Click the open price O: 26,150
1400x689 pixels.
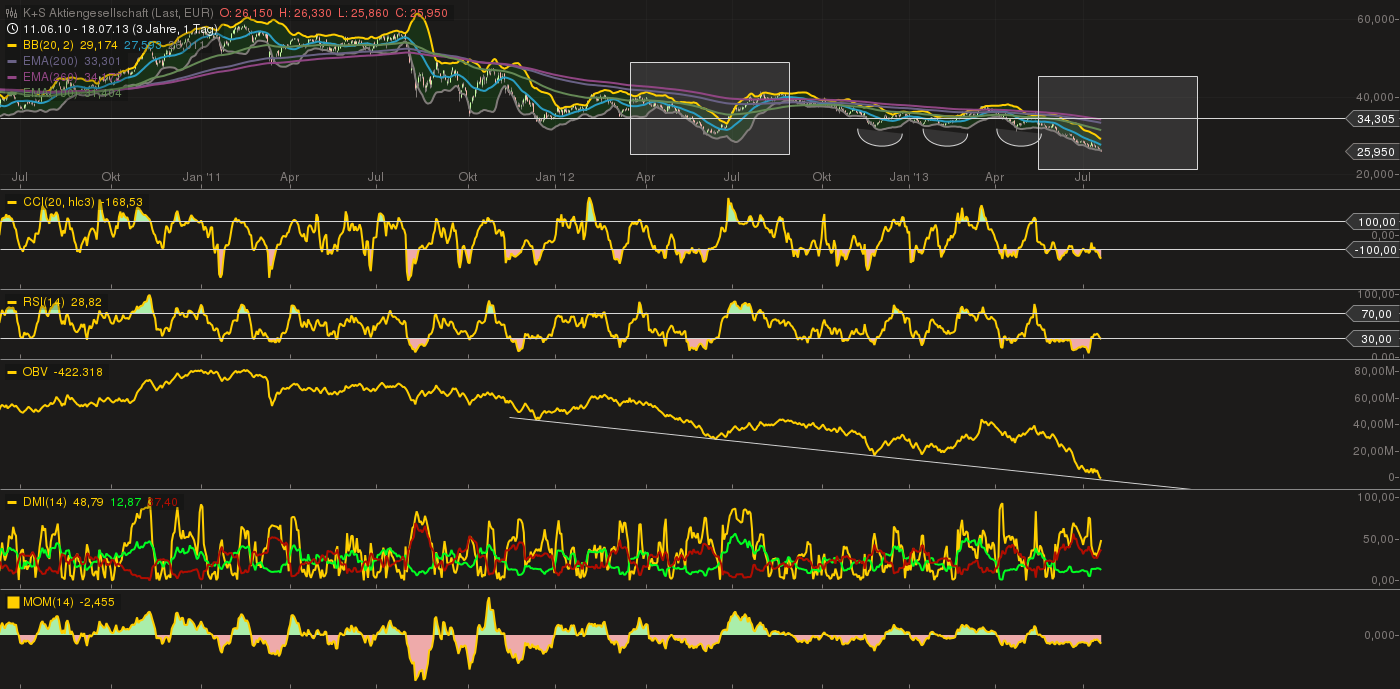tap(246, 13)
